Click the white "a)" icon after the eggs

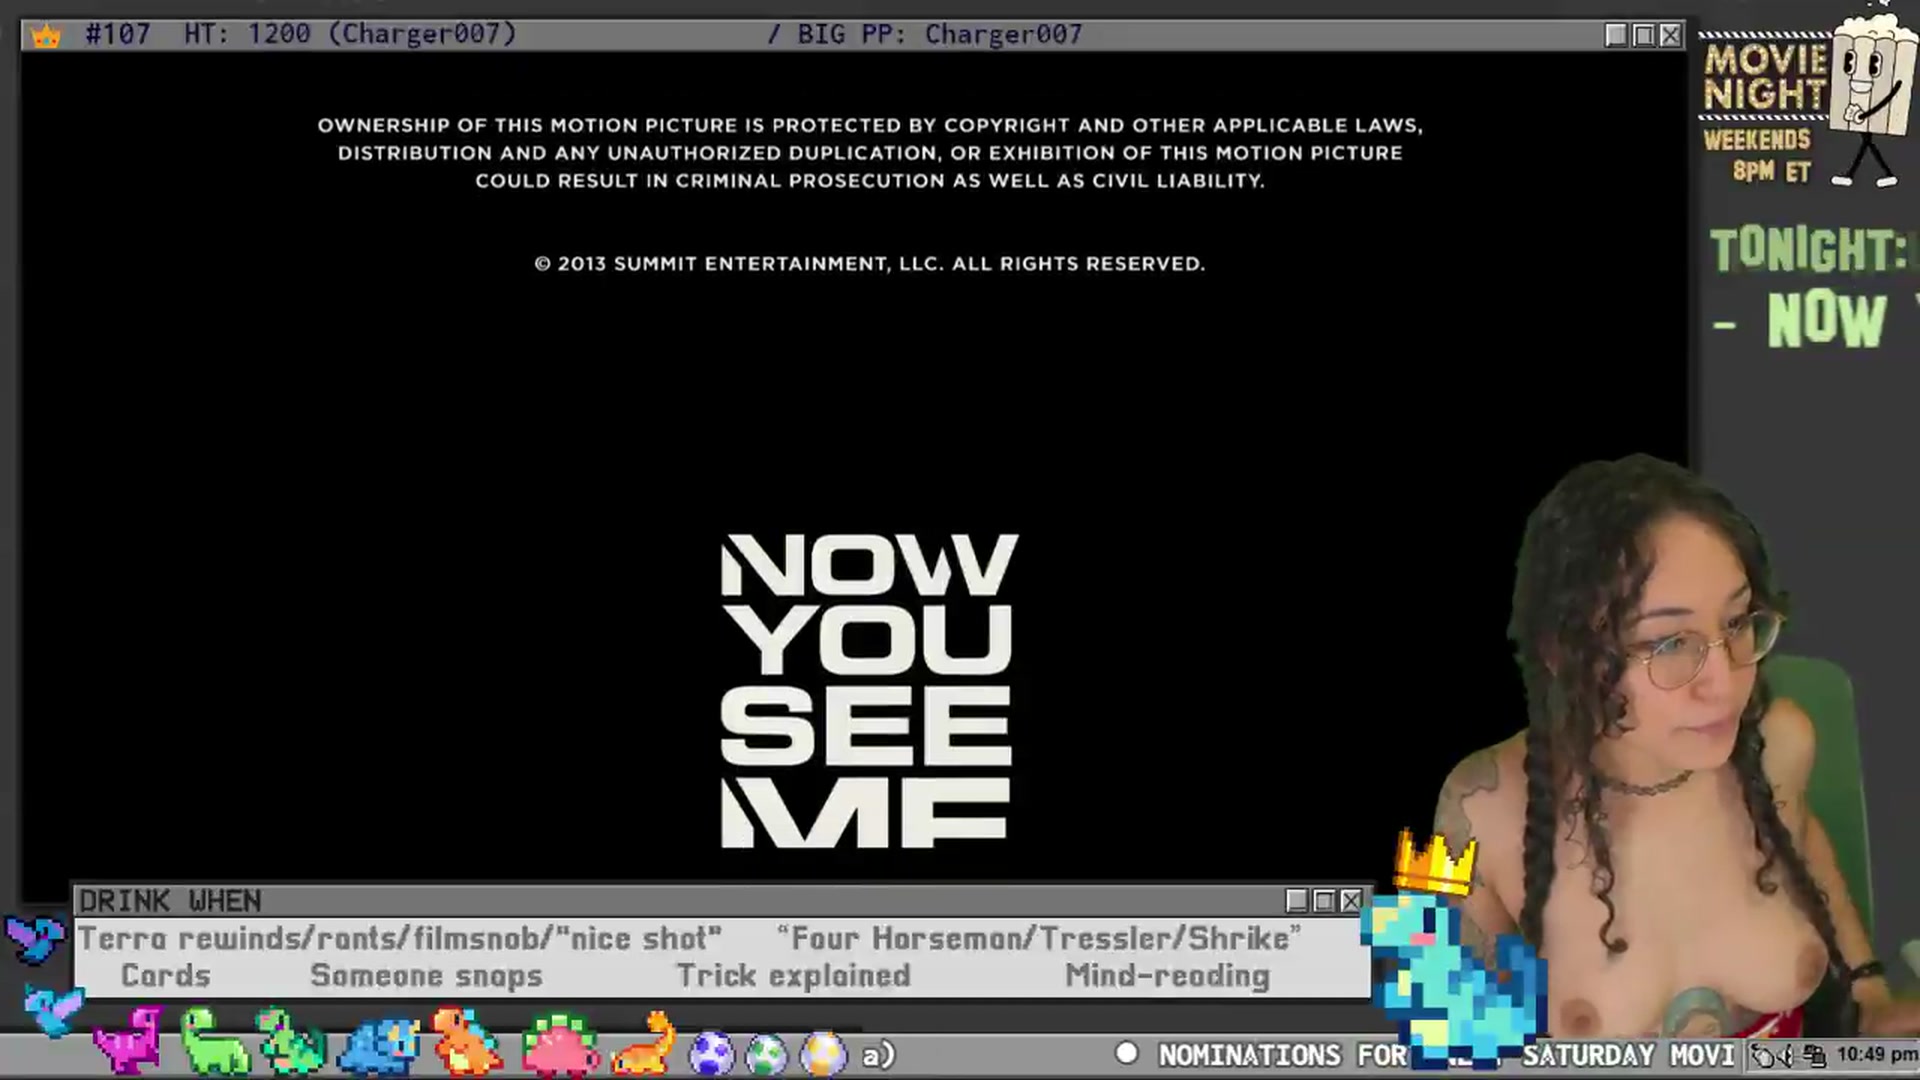[878, 1055]
